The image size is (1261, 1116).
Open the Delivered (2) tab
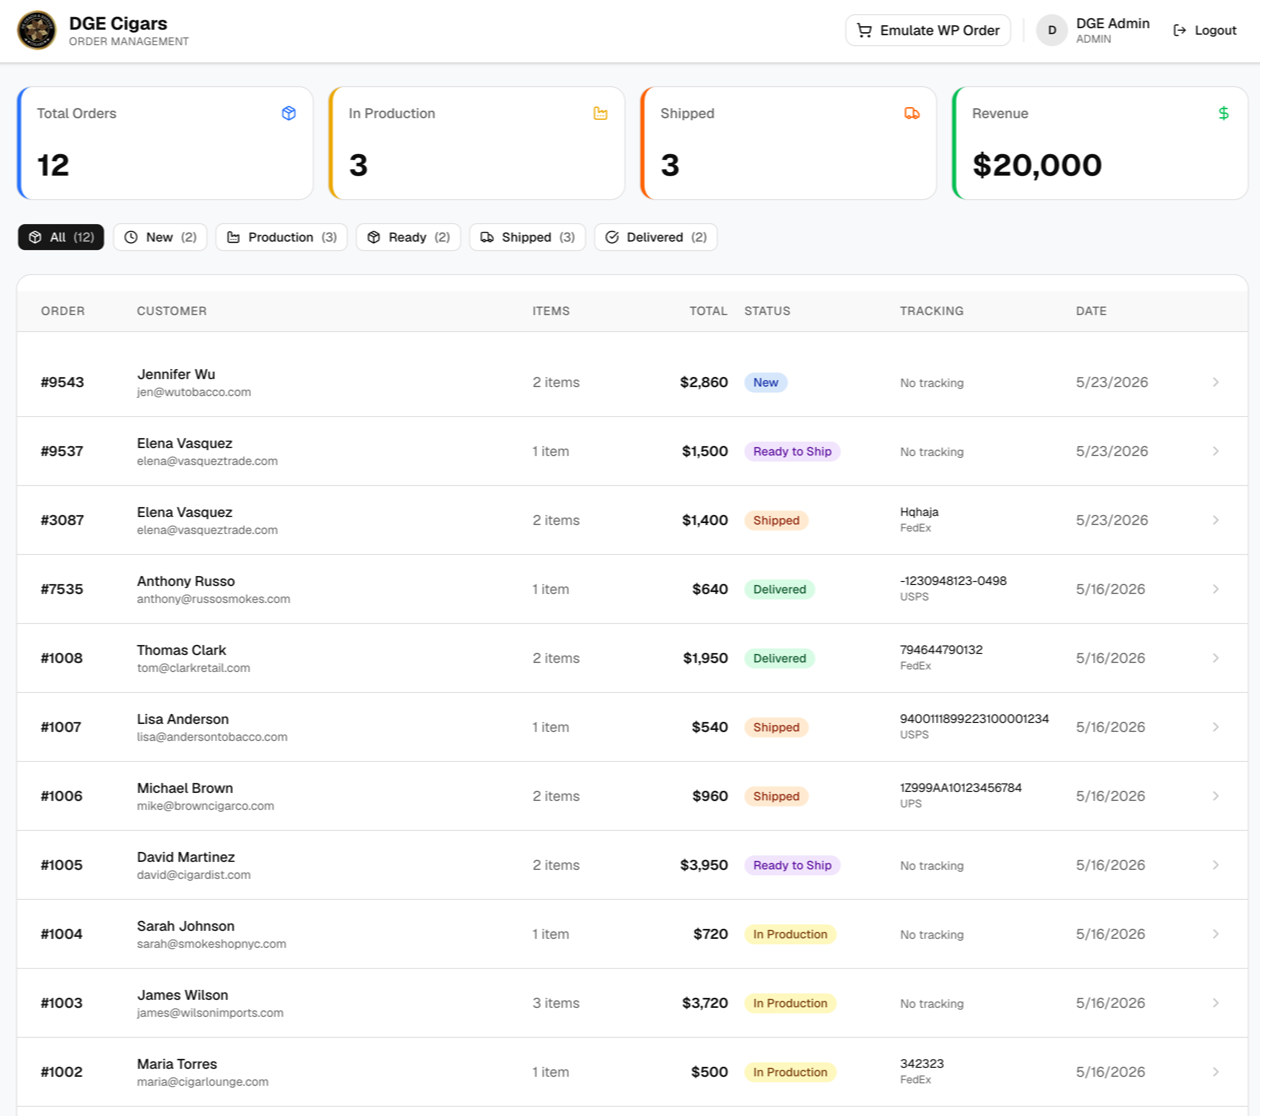click(656, 237)
